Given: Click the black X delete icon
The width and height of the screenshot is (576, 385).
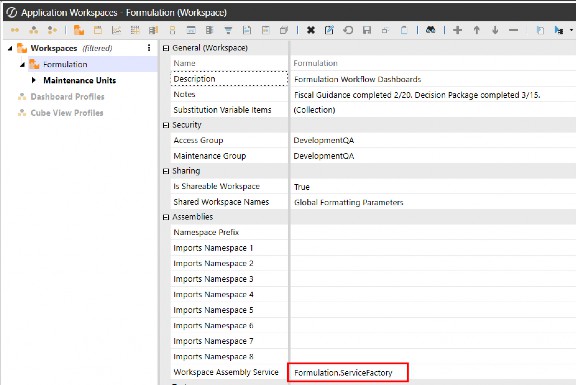Looking at the screenshot, I should click(311, 30).
